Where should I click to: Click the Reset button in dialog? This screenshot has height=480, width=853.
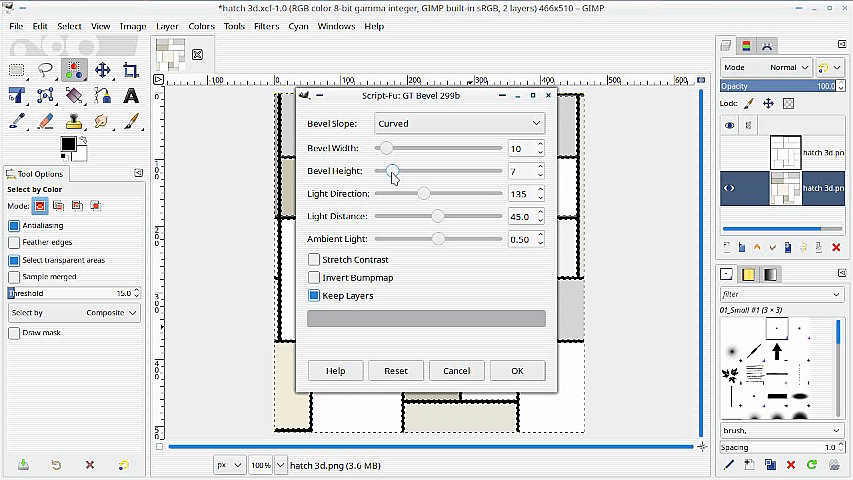pos(396,371)
